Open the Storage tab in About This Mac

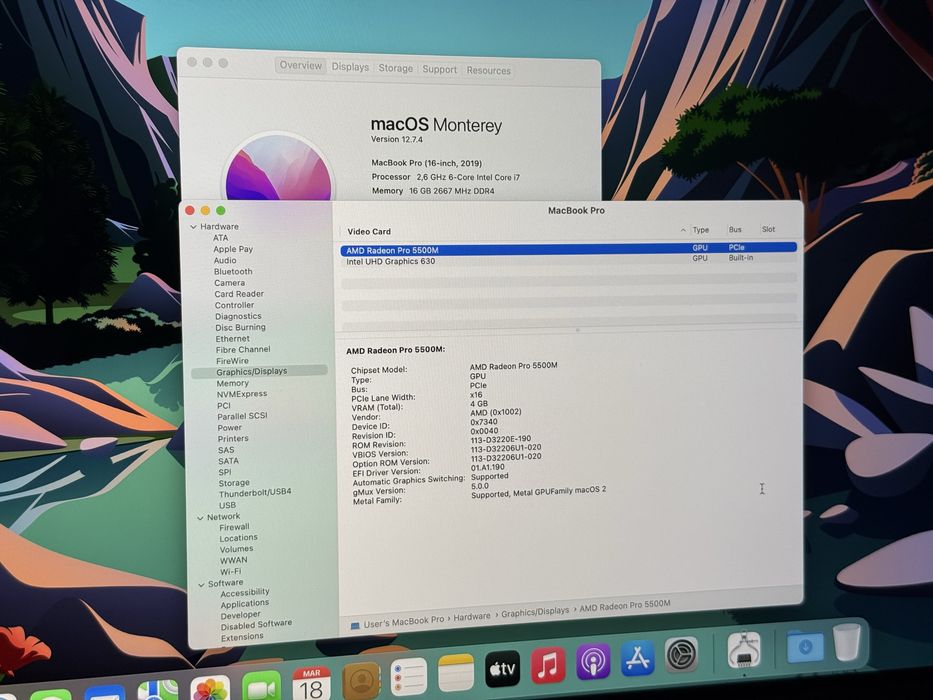click(396, 68)
